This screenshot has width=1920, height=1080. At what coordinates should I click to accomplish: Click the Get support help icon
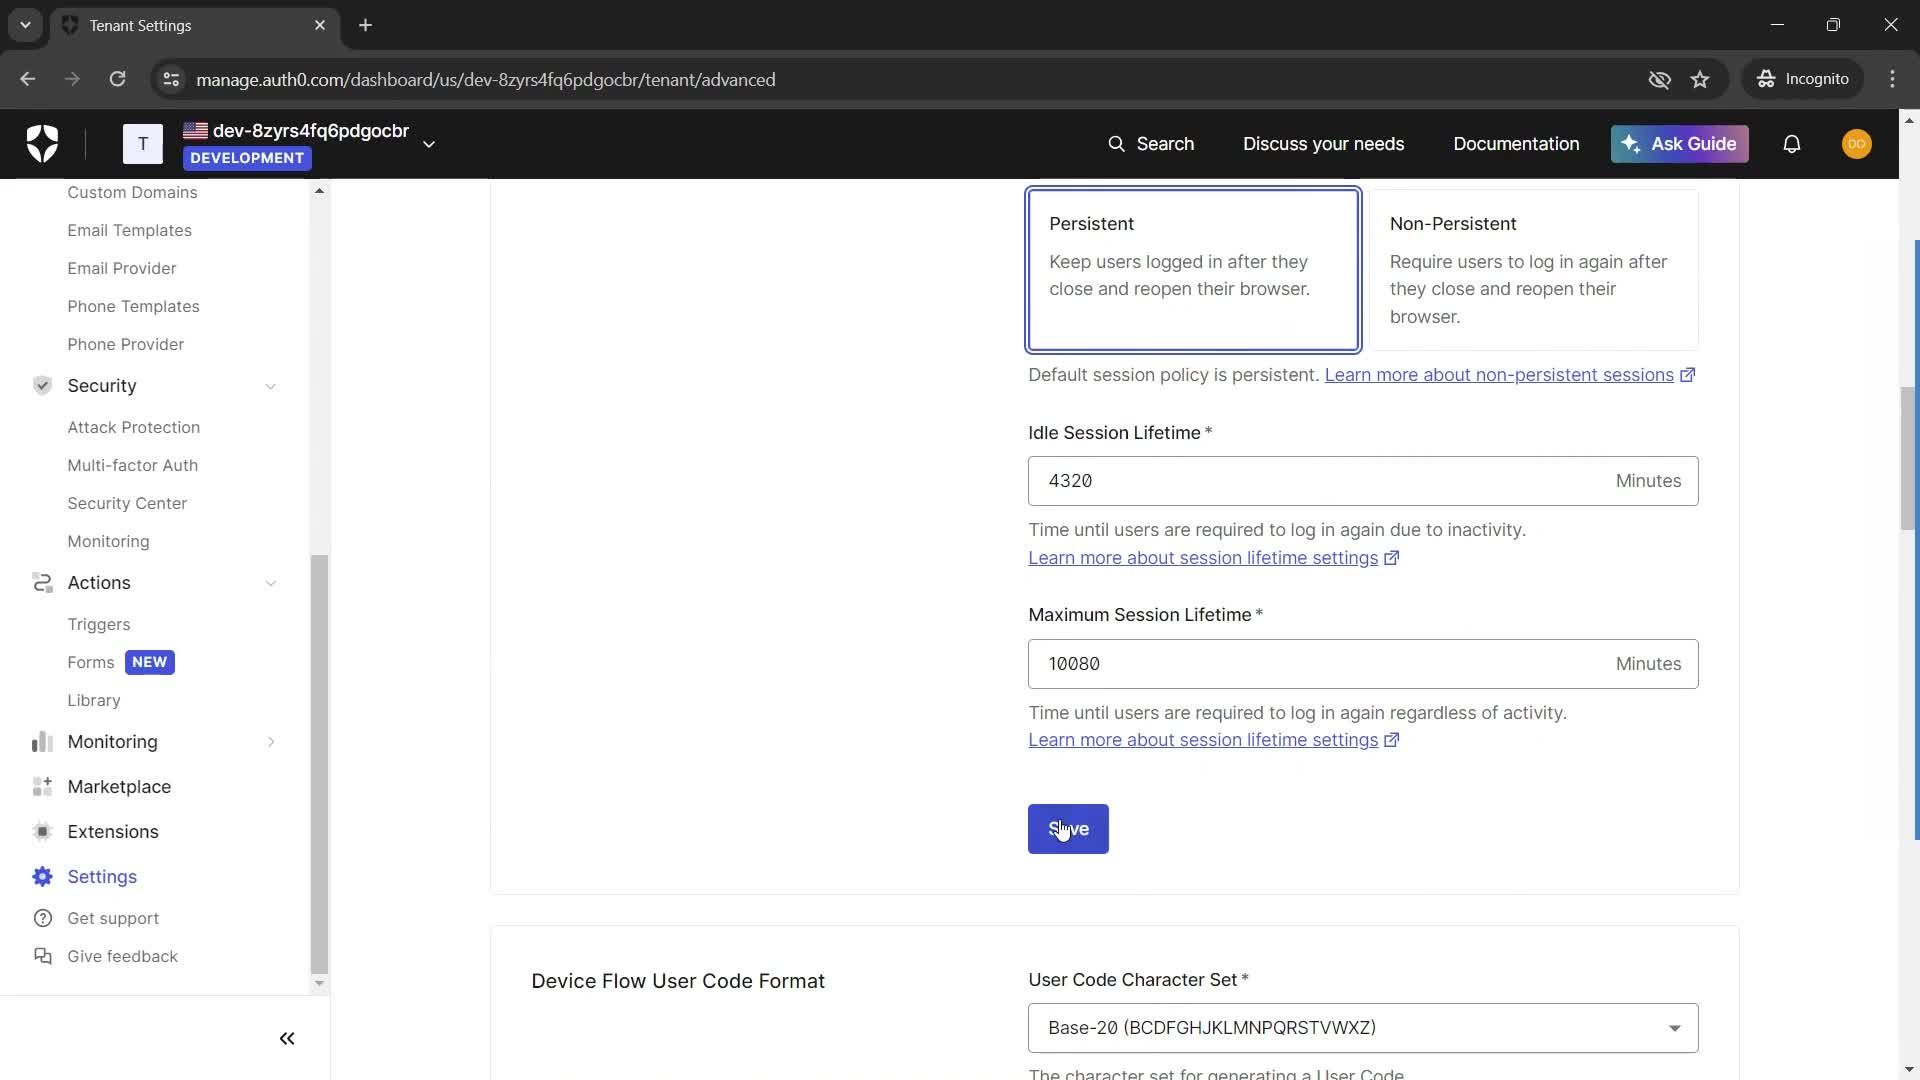tap(42, 918)
